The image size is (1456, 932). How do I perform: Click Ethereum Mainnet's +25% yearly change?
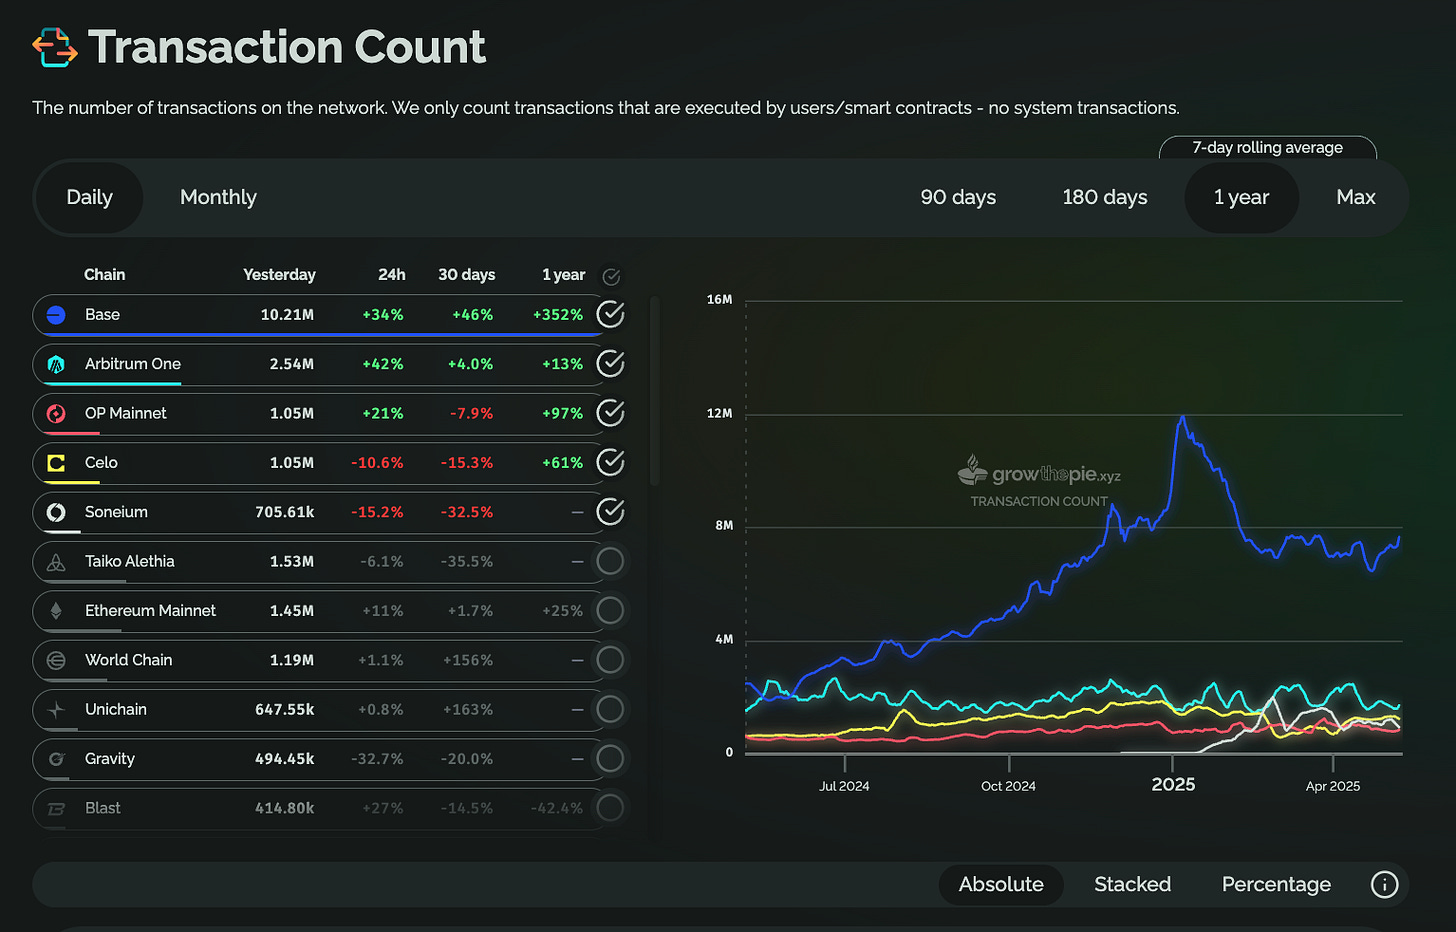[x=563, y=611]
